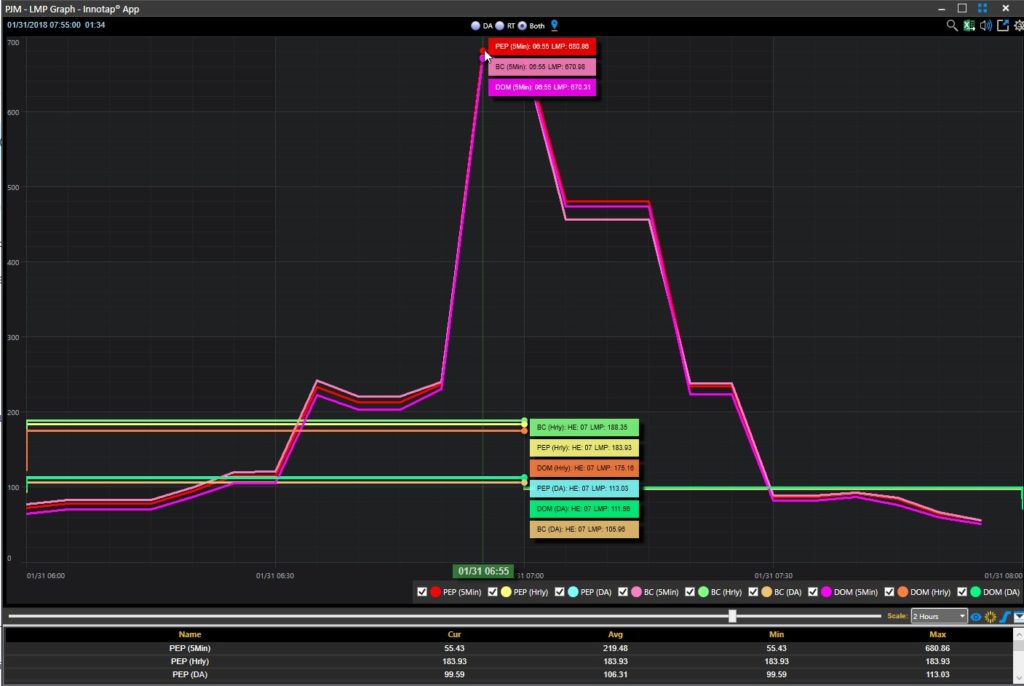Click the Avg column header
1024x686 pixels.
[615, 634]
